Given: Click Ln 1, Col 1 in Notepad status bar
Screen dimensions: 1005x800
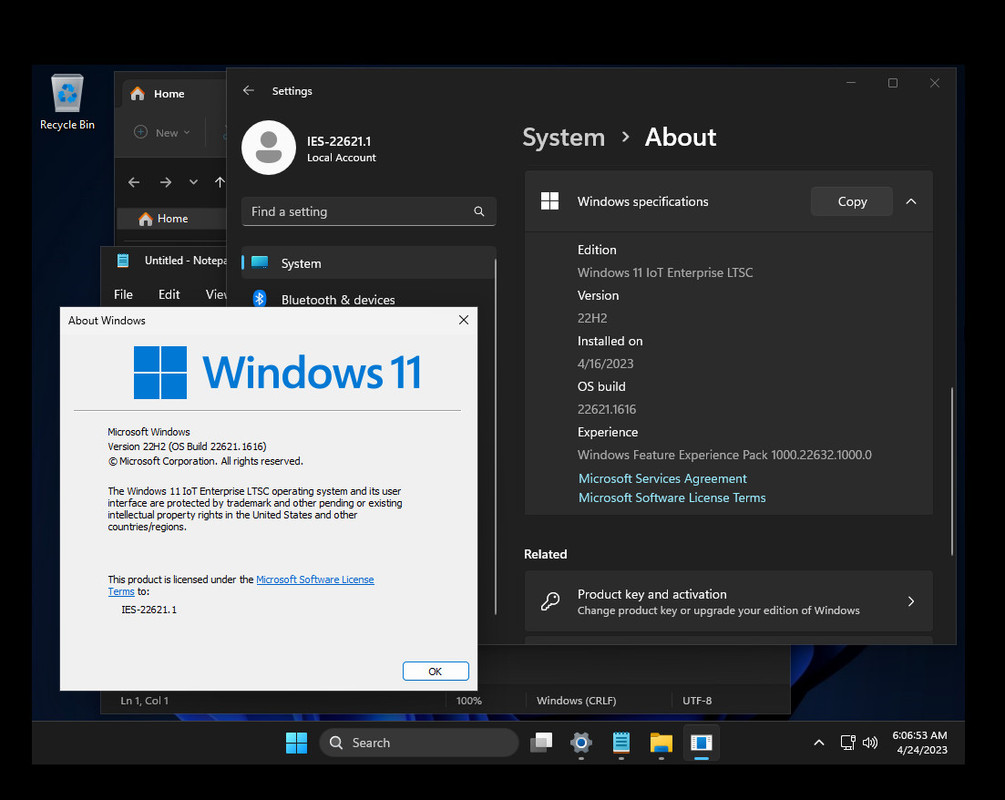Looking at the screenshot, I should (144, 701).
